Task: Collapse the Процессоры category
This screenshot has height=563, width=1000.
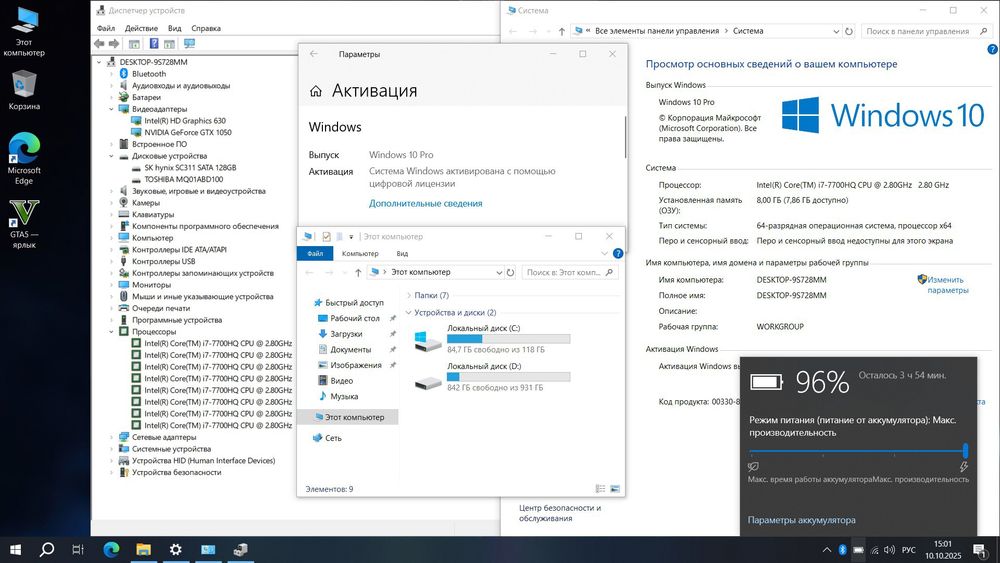Action: (x=111, y=332)
